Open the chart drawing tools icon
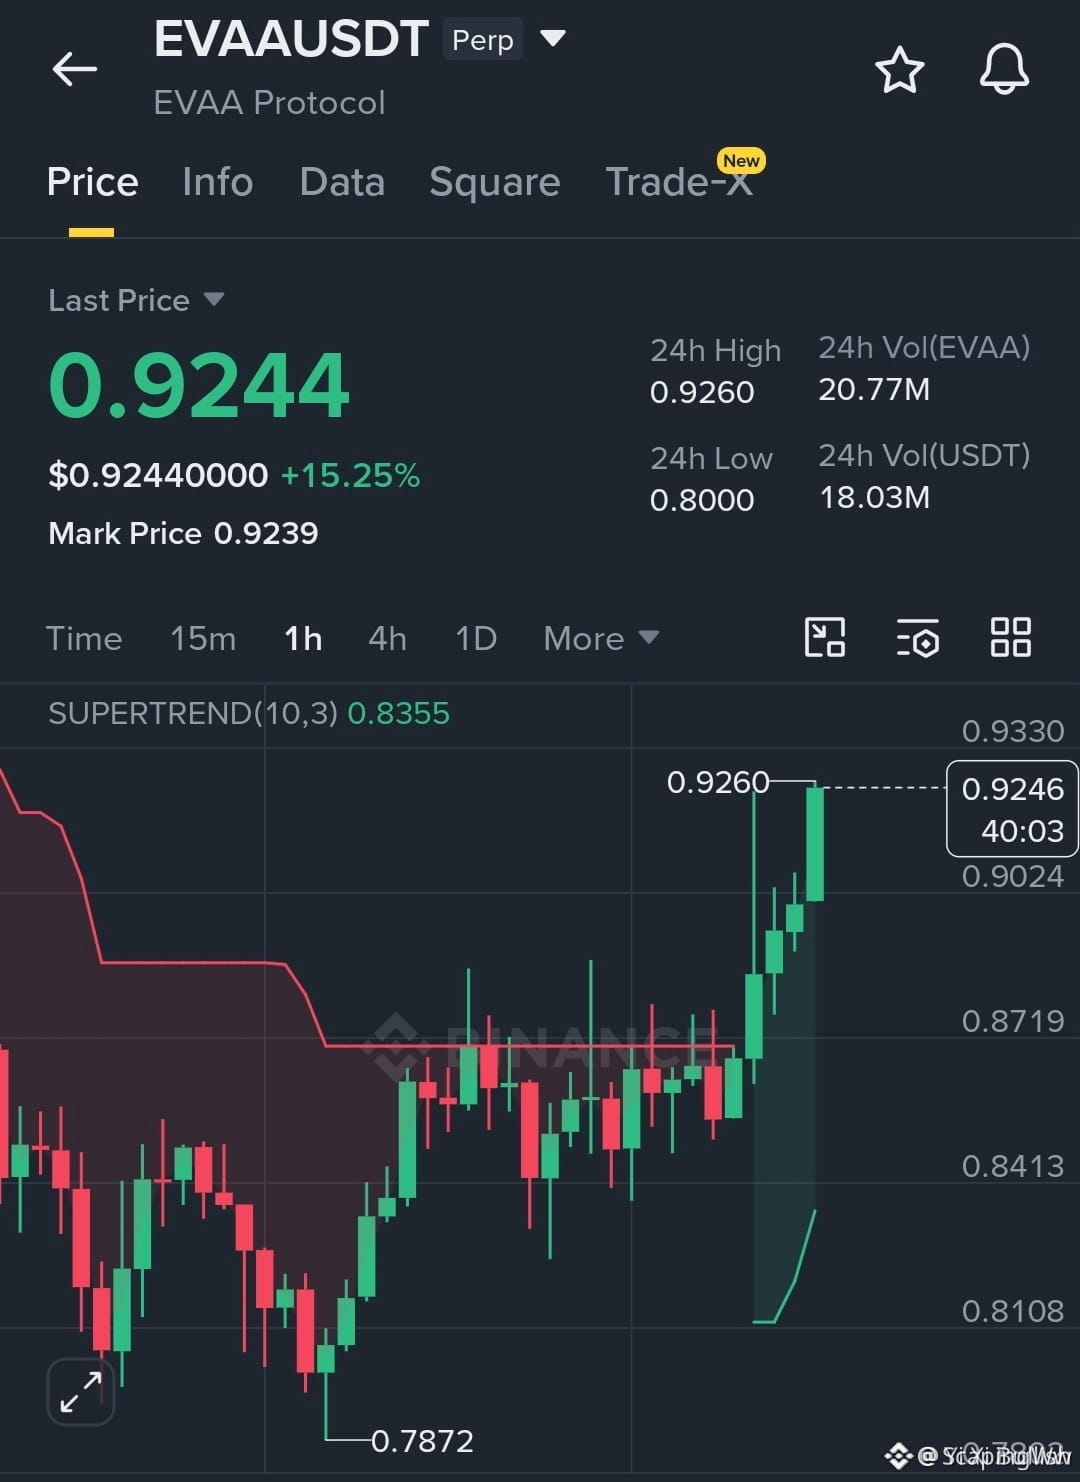Viewport: 1080px width, 1482px height. pos(825,637)
